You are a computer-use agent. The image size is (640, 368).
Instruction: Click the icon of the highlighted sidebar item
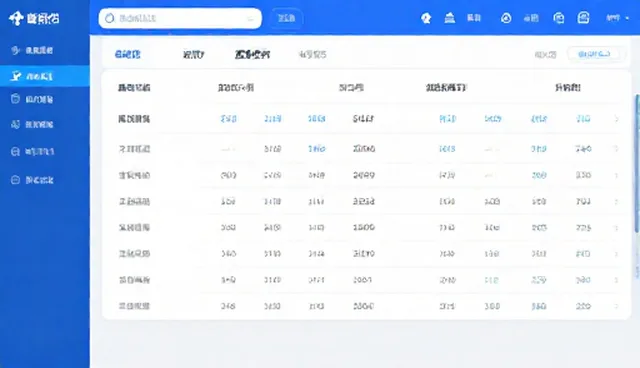[16, 76]
